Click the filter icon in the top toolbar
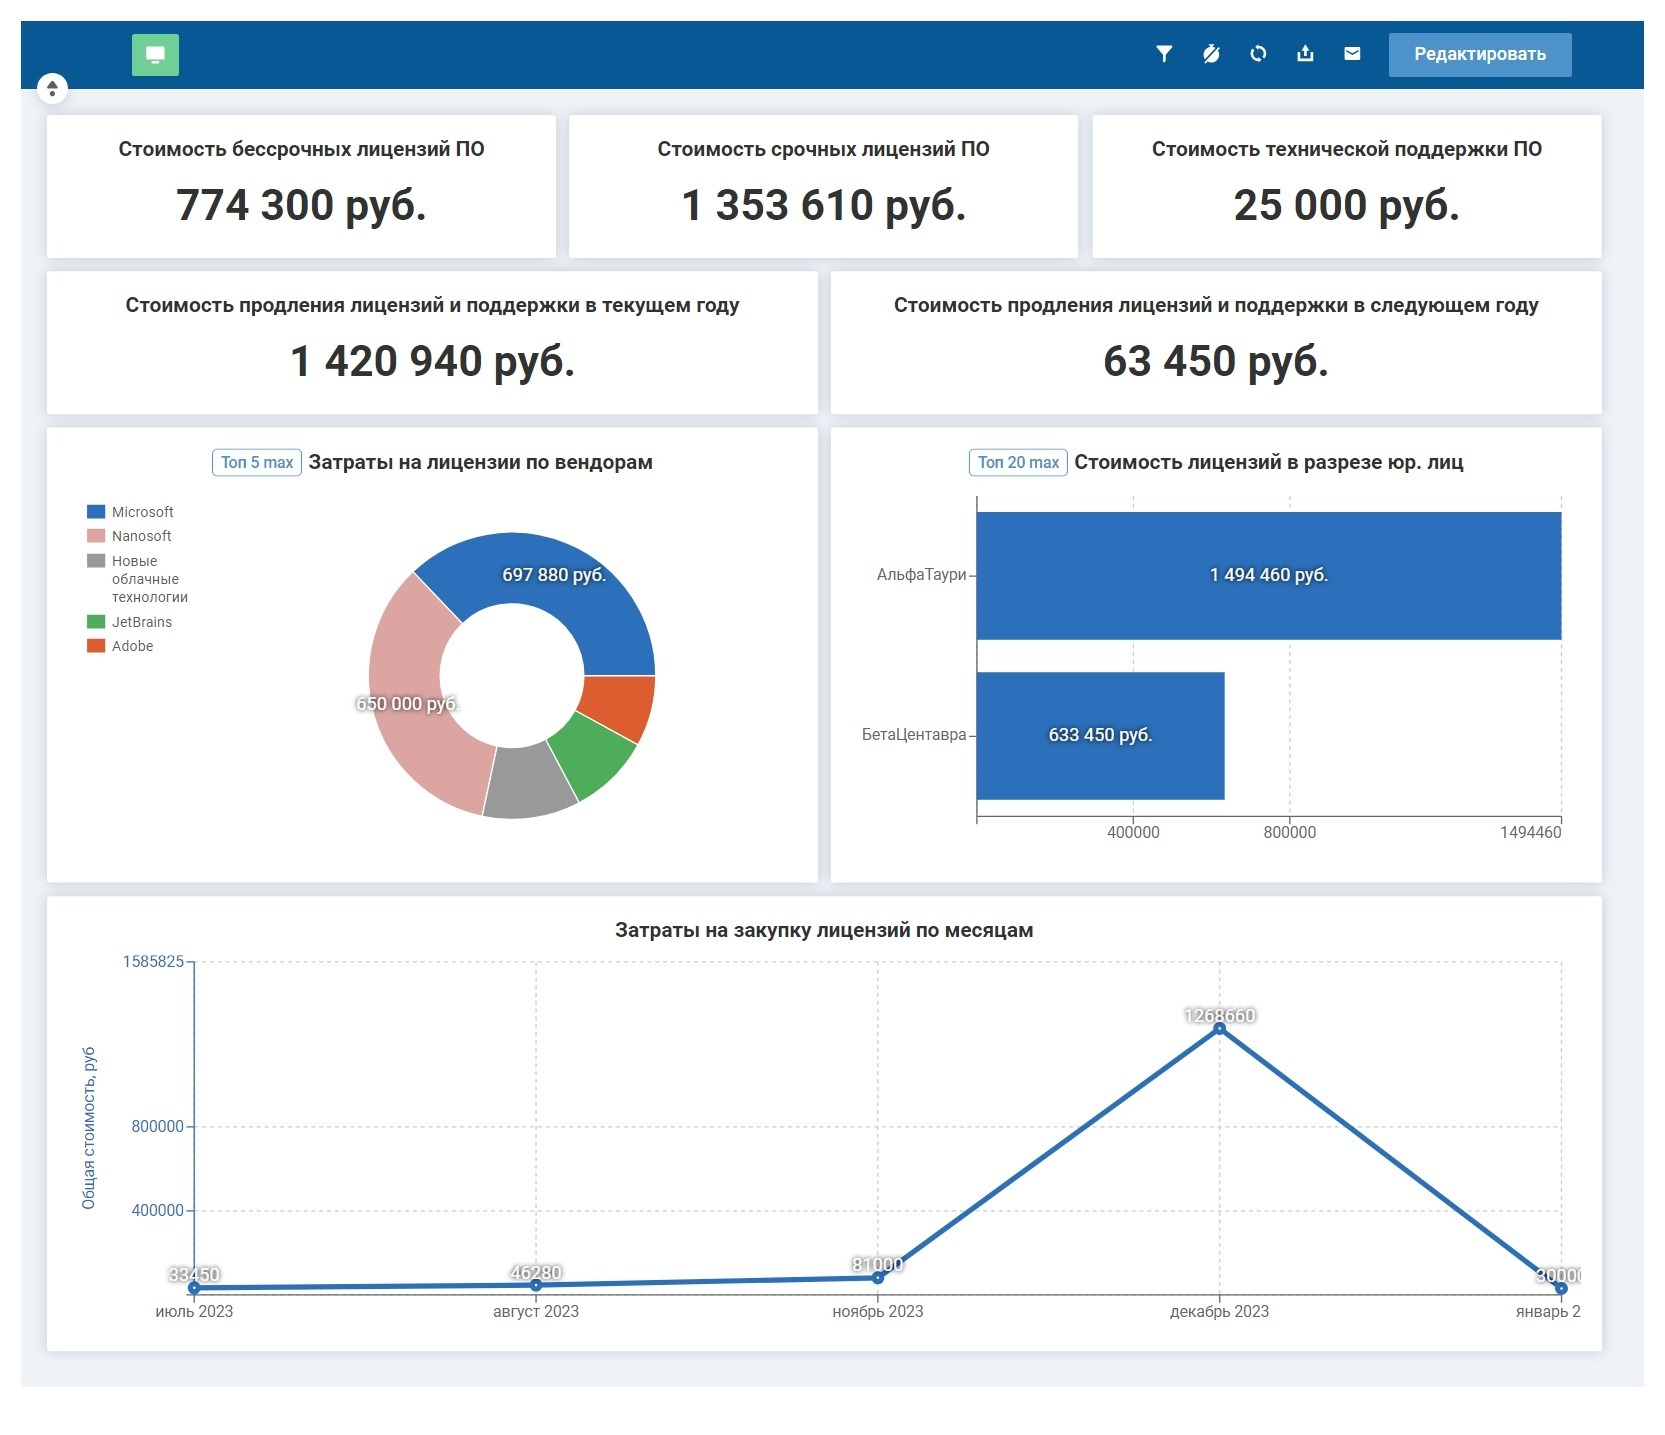 coord(1164,55)
